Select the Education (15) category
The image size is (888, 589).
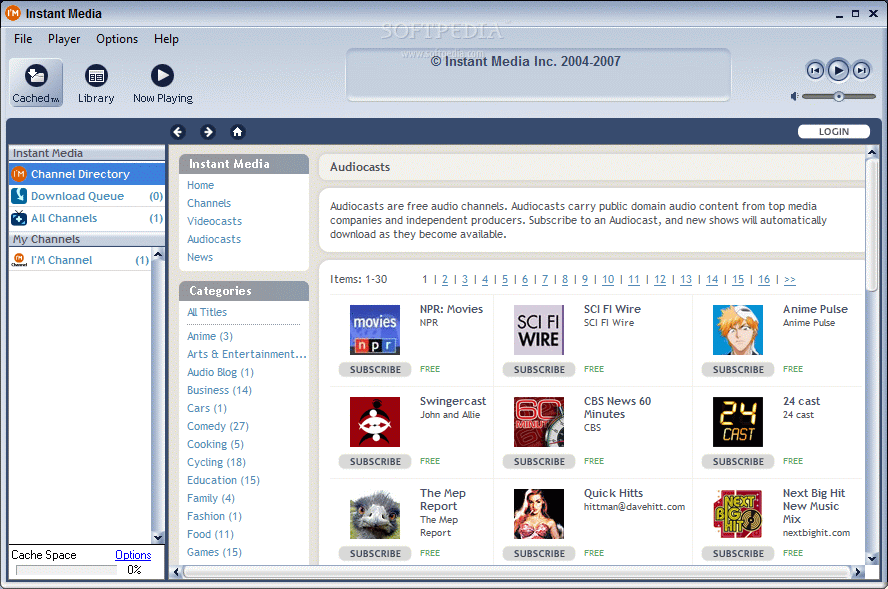click(x=223, y=480)
